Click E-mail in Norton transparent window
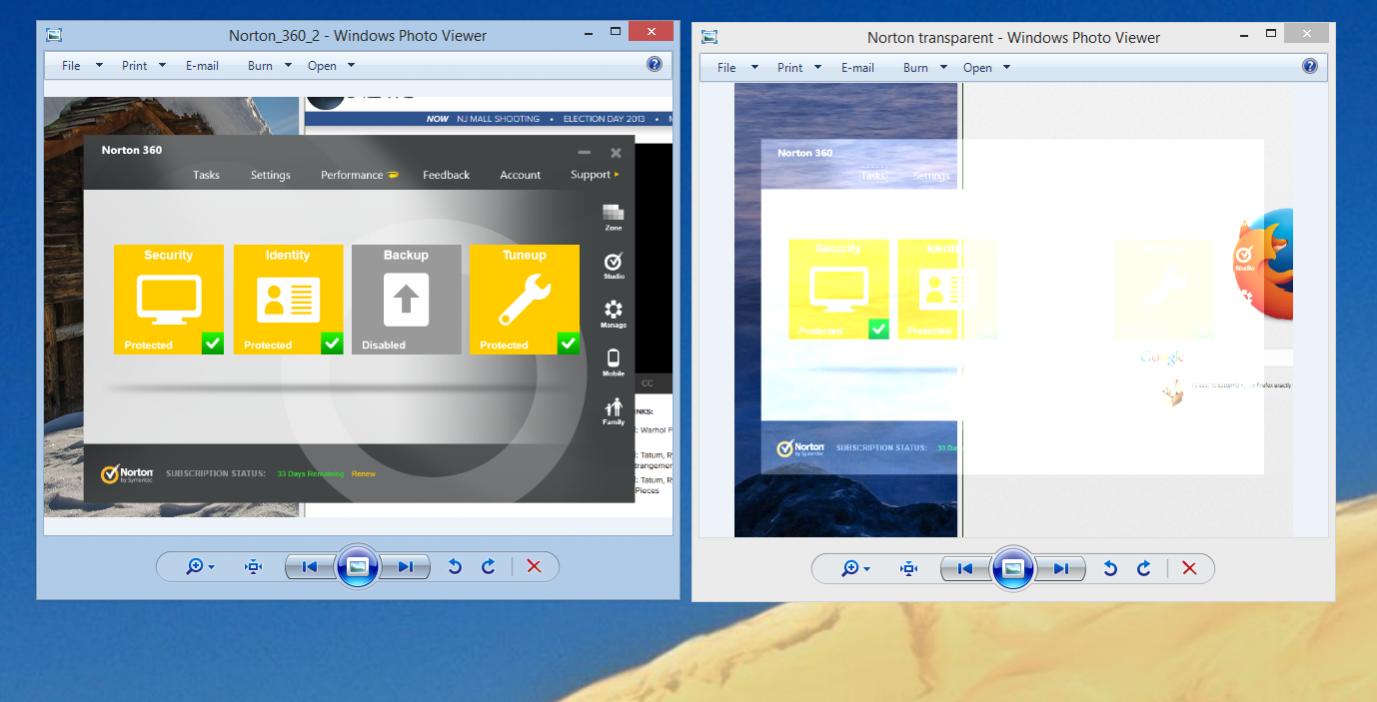The width and height of the screenshot is (1377, 702). coord(858,67)
